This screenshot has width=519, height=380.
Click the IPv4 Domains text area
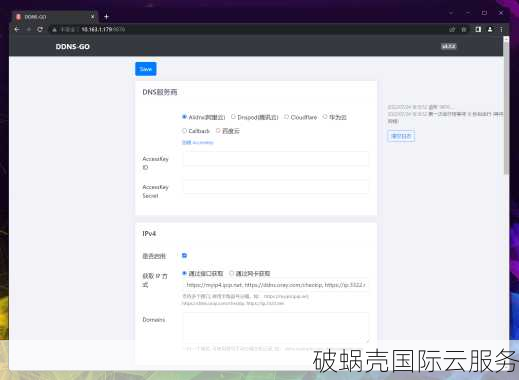276,327
